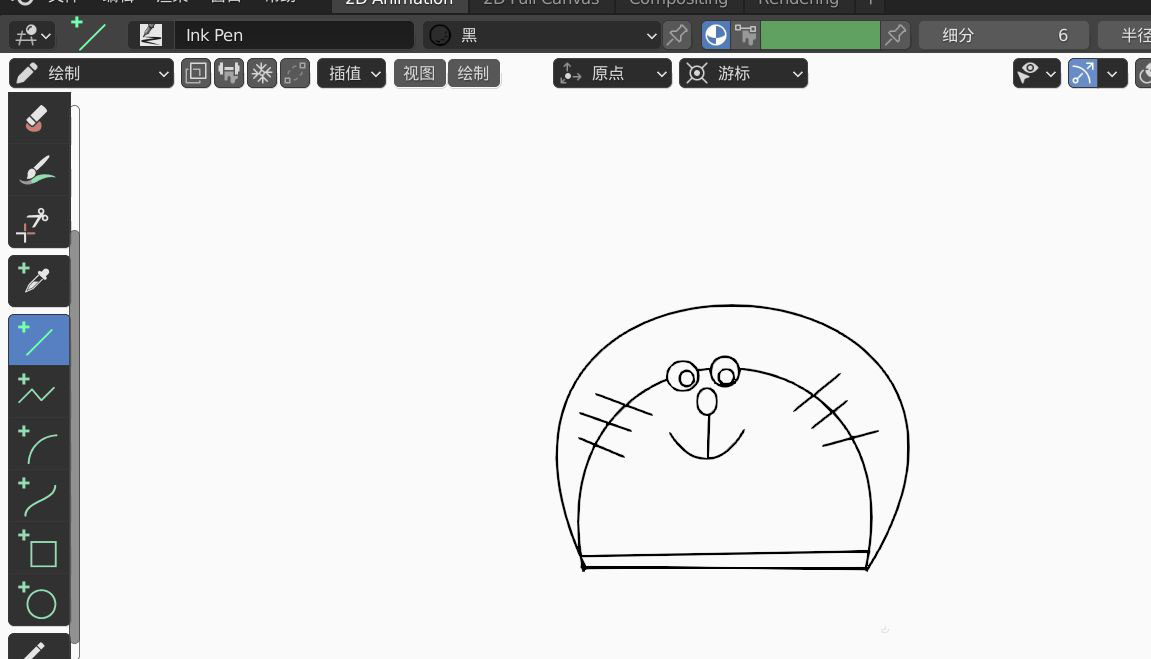Pin the 黑 material
This screenshot has height=659, width=1151.
pos(677,35)
